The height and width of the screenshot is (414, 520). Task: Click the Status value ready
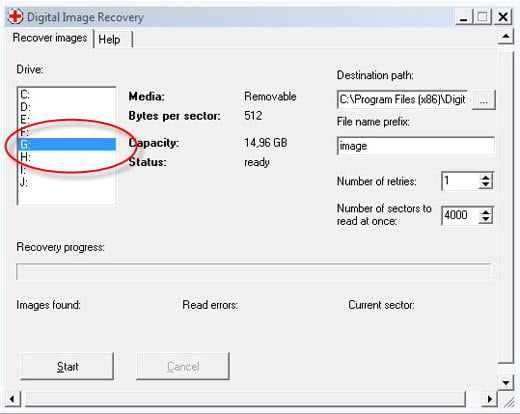coord(257,162)
